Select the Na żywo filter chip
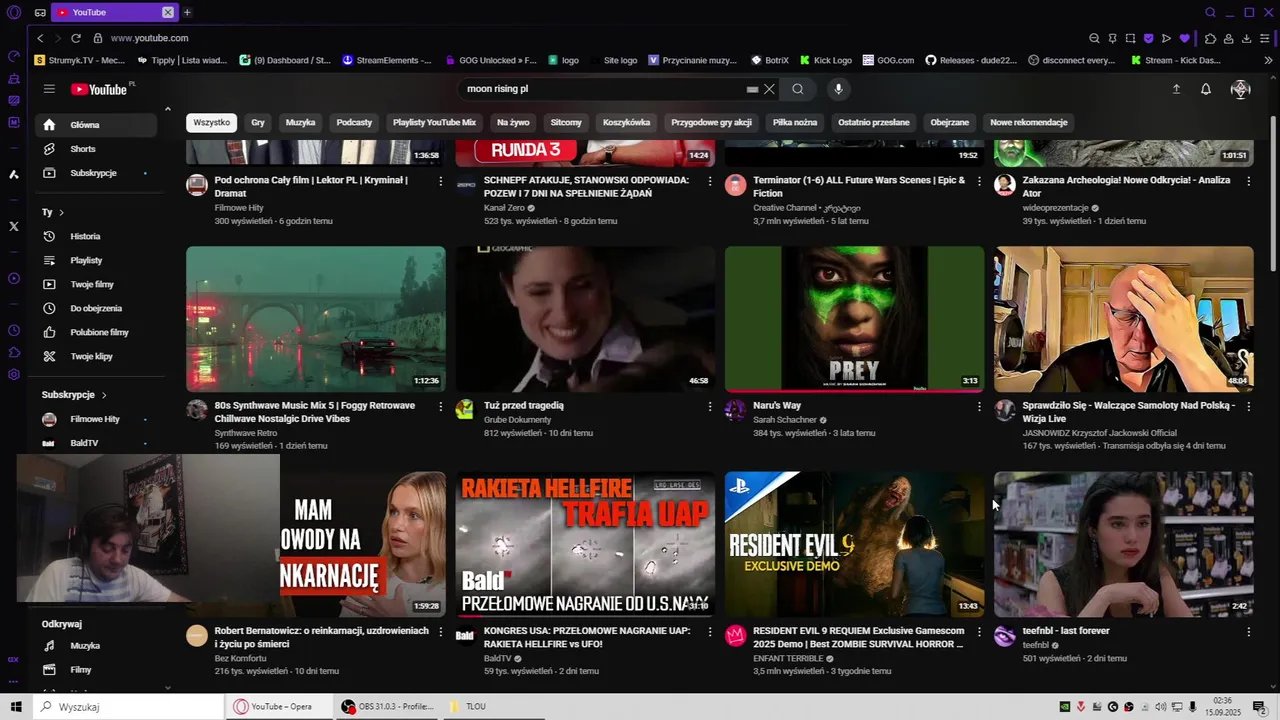The width and height of the screenshot is (1280, 720). click(513, 122)
